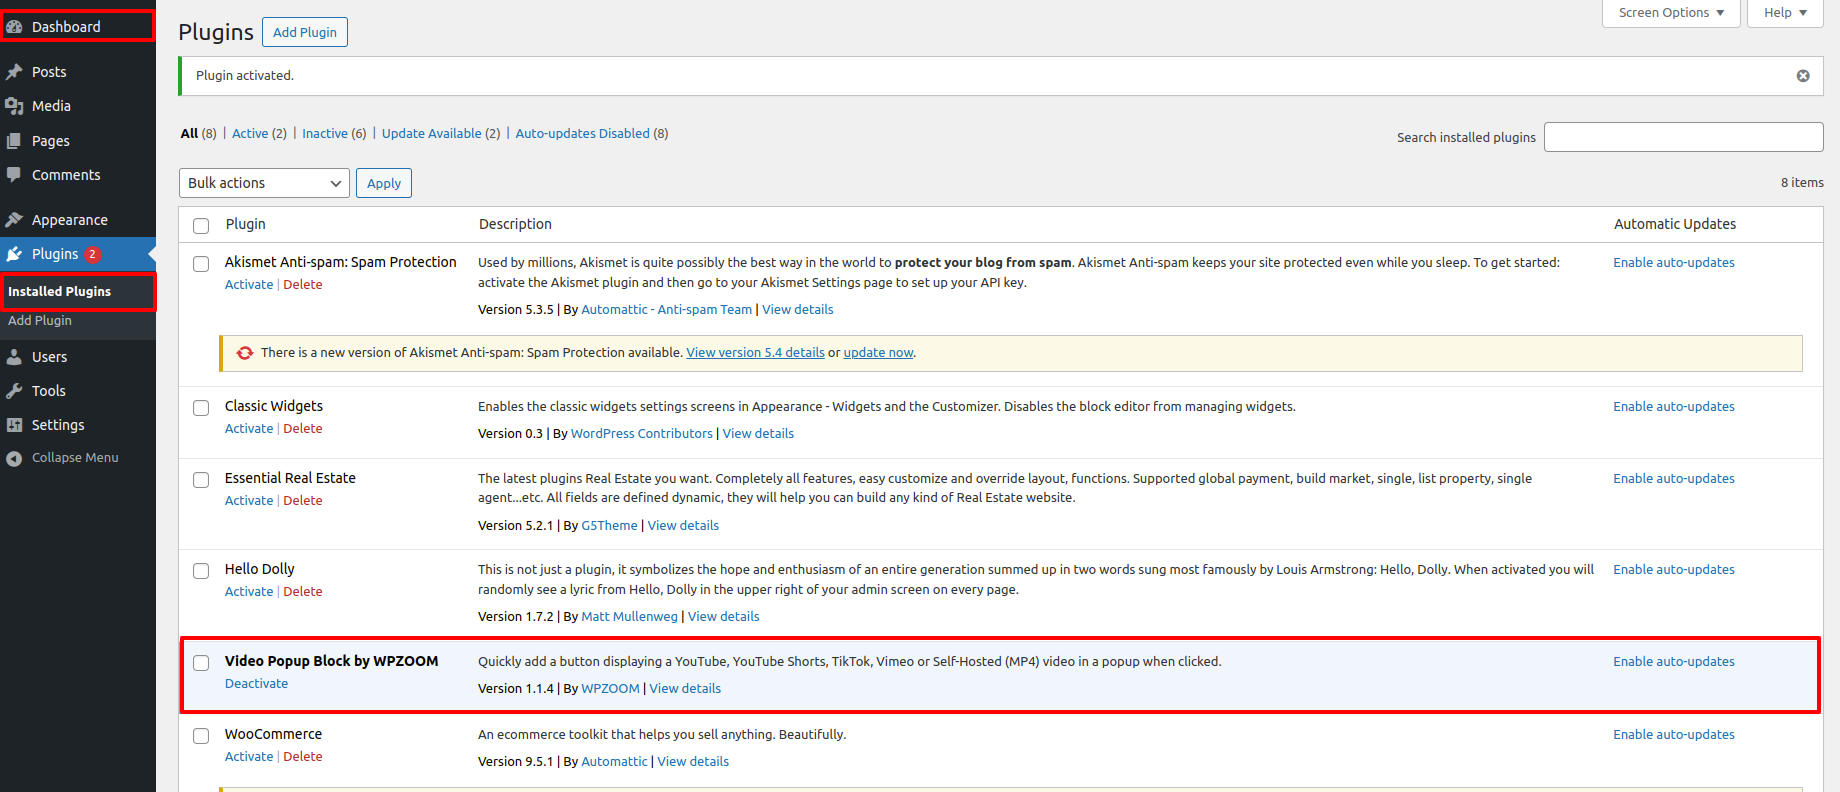
Task: Check the Classic Widgets plugin checkbox
Action: pos(201,408)
